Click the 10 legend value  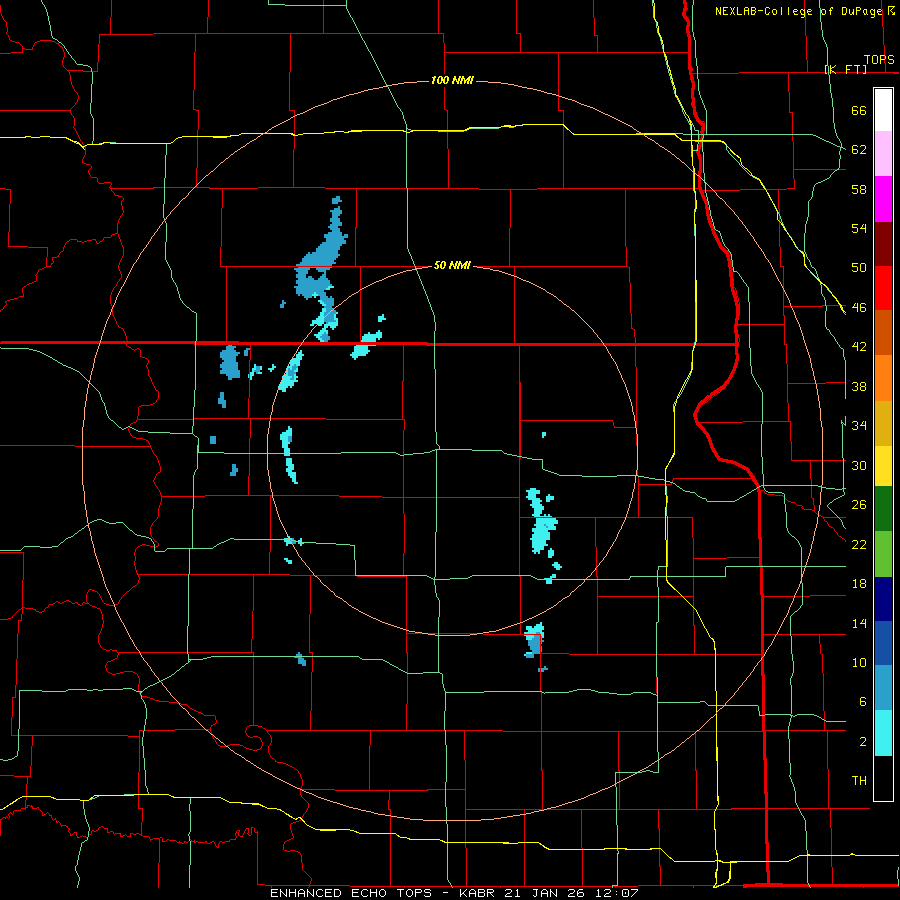859,663
